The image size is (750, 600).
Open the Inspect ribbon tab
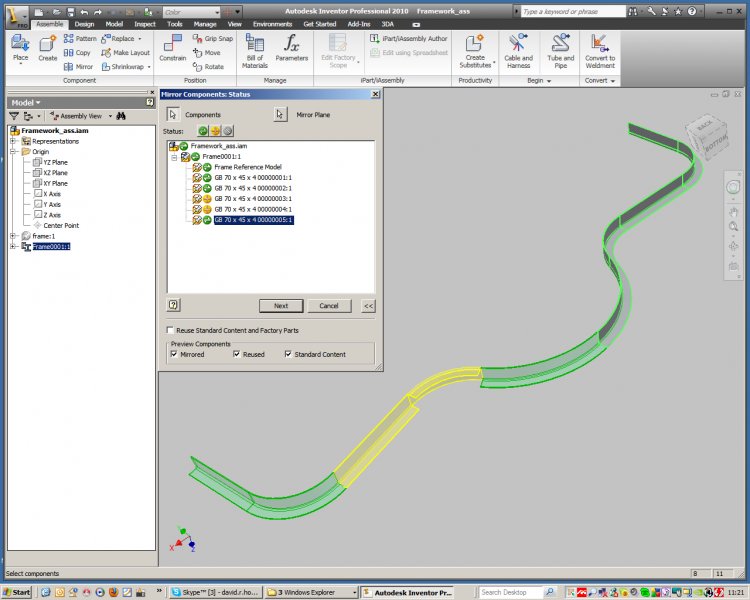point(144,24)
